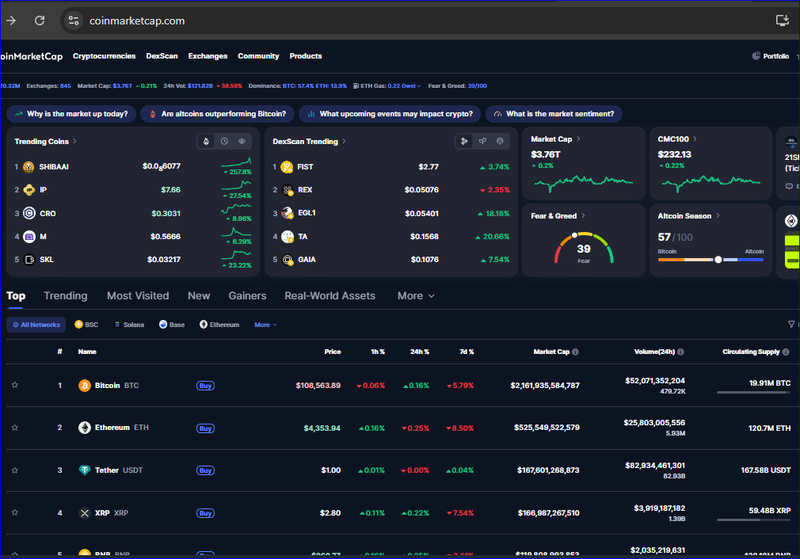Click the GAIA token icon

[287, 260]
